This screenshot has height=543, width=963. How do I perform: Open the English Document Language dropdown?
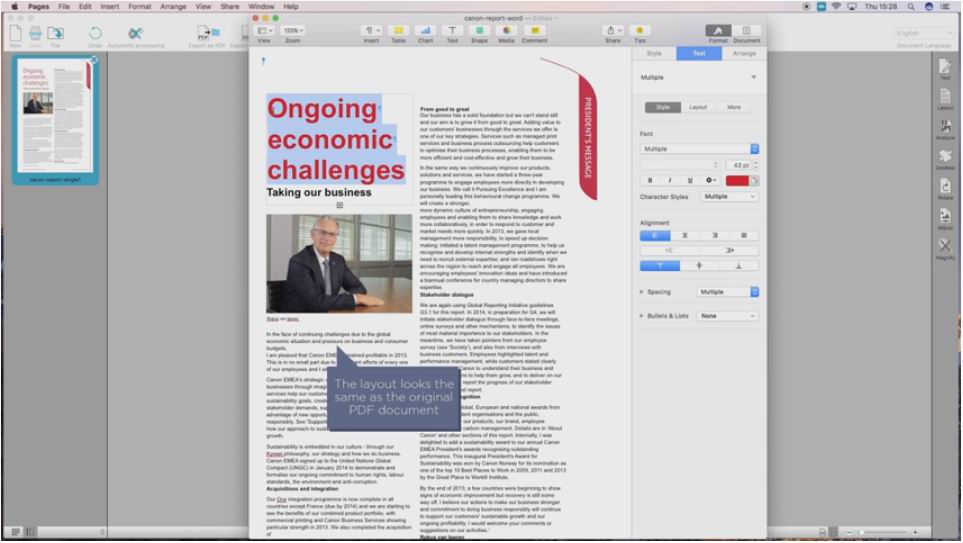pos(923,33)
